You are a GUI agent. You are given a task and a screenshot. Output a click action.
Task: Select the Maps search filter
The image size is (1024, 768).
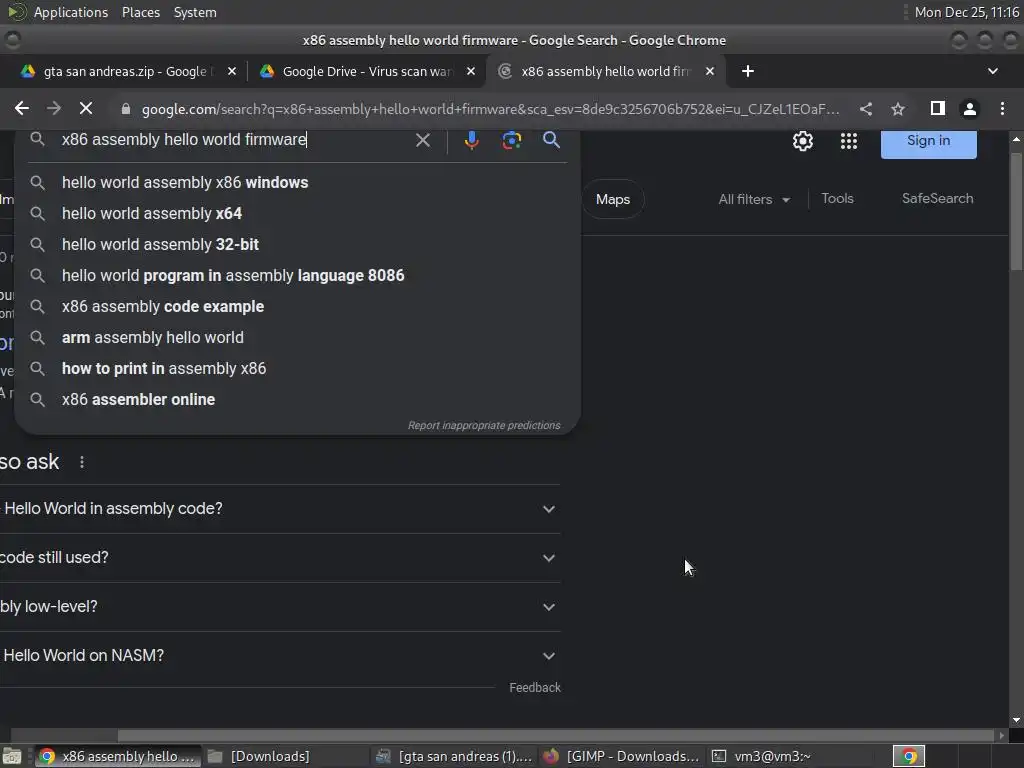click(x=613, y=199)
